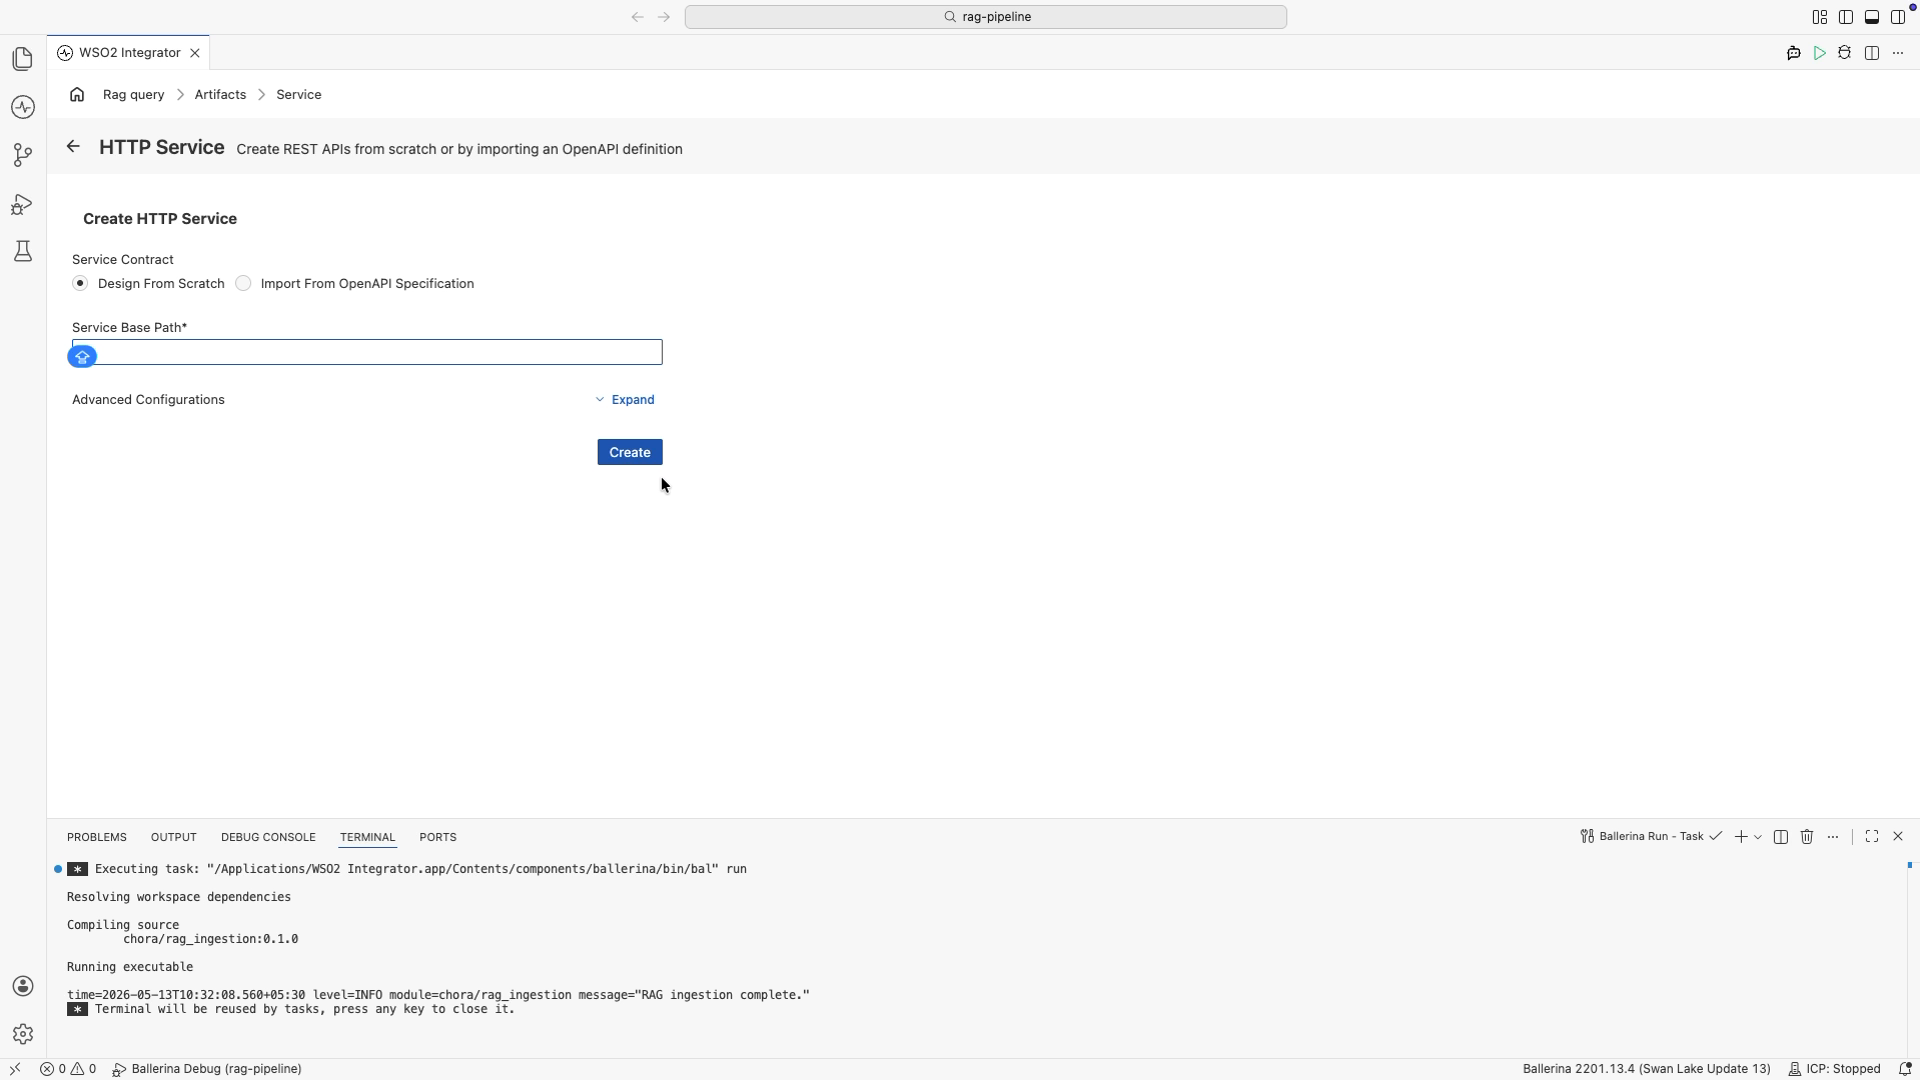Toggle the secondary side bar

(1898, 17)
